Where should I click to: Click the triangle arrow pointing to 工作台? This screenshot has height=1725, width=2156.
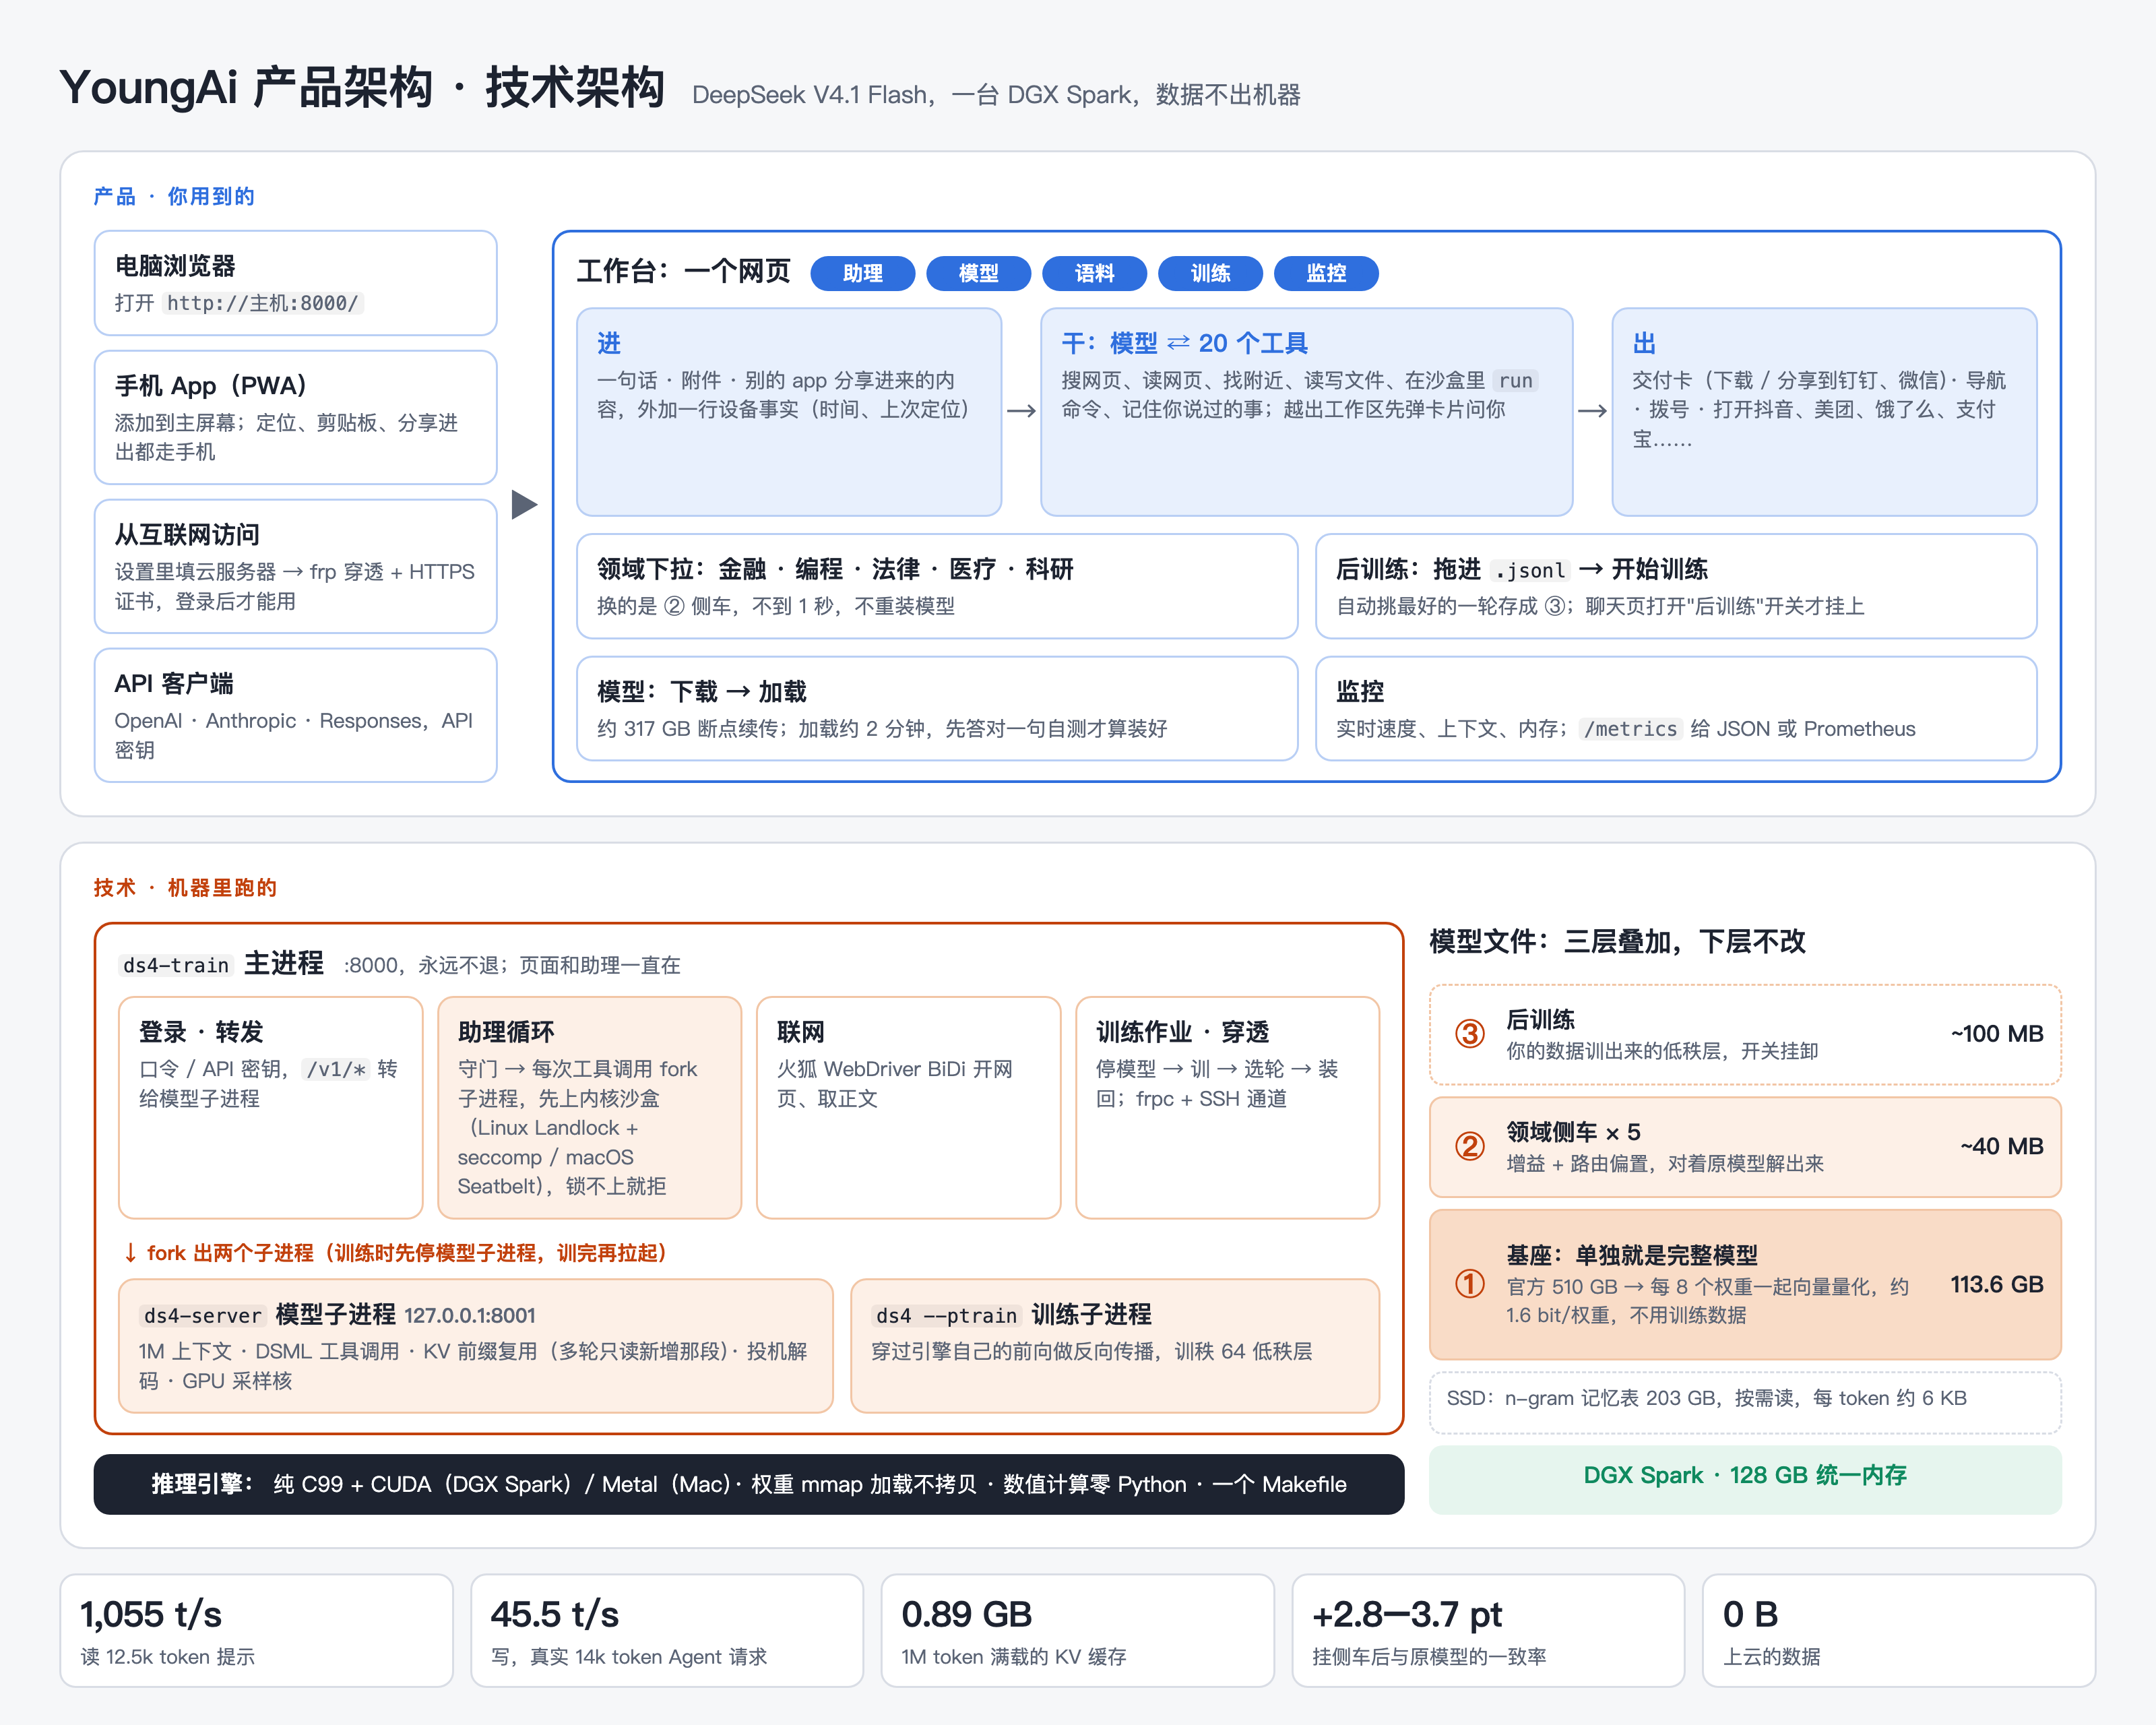coord(524,504)
